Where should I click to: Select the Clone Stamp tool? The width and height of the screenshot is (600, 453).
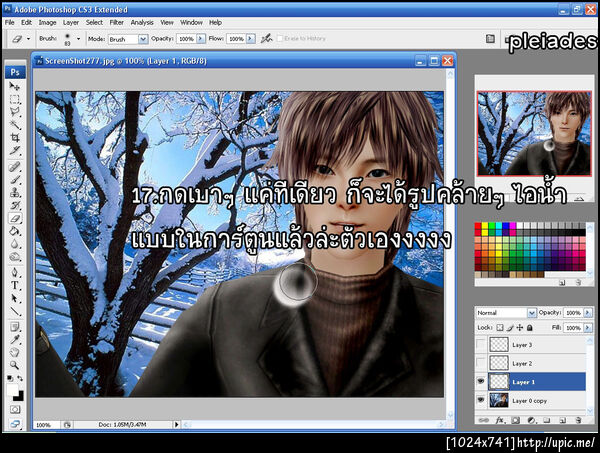[15, 192]
